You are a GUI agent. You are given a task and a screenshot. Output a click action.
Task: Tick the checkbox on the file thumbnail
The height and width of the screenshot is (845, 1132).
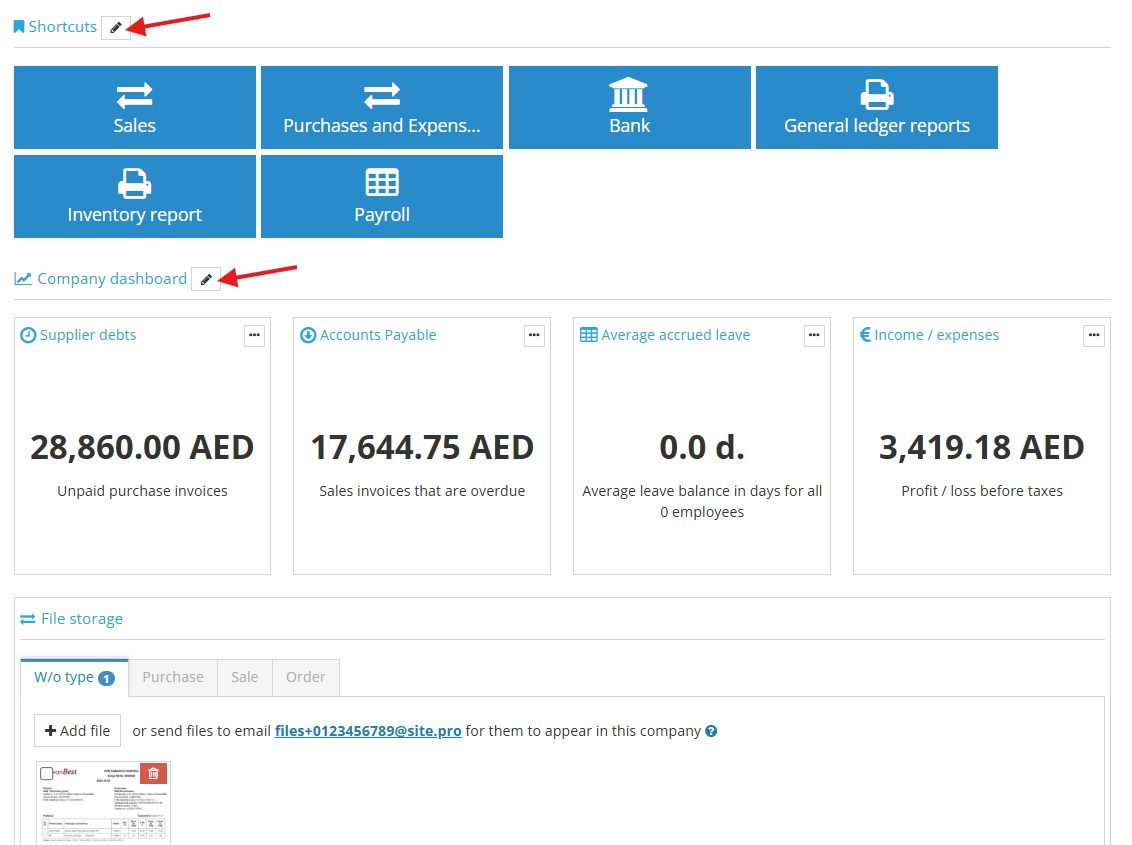(48, 771)
